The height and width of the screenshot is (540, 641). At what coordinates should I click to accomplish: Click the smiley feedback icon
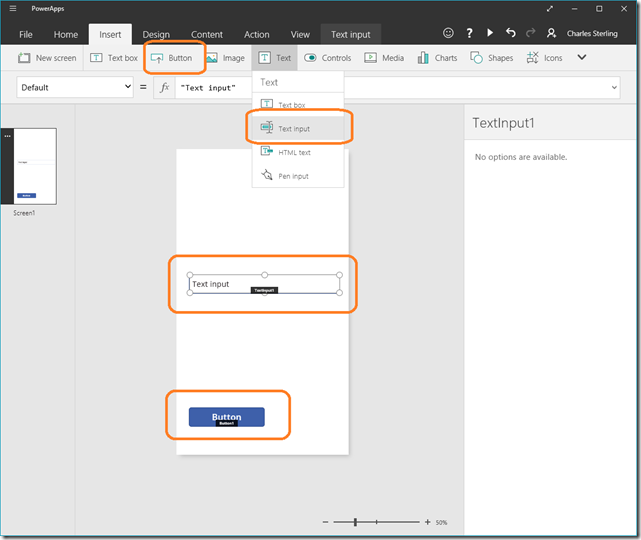point(447,34)
